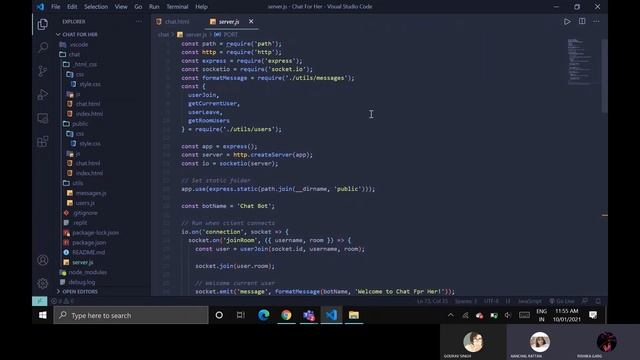The width and height of the screenshot is (640, 360).
Task: Change the UTF-8 encoding in status bar
Action: [491, 301]
